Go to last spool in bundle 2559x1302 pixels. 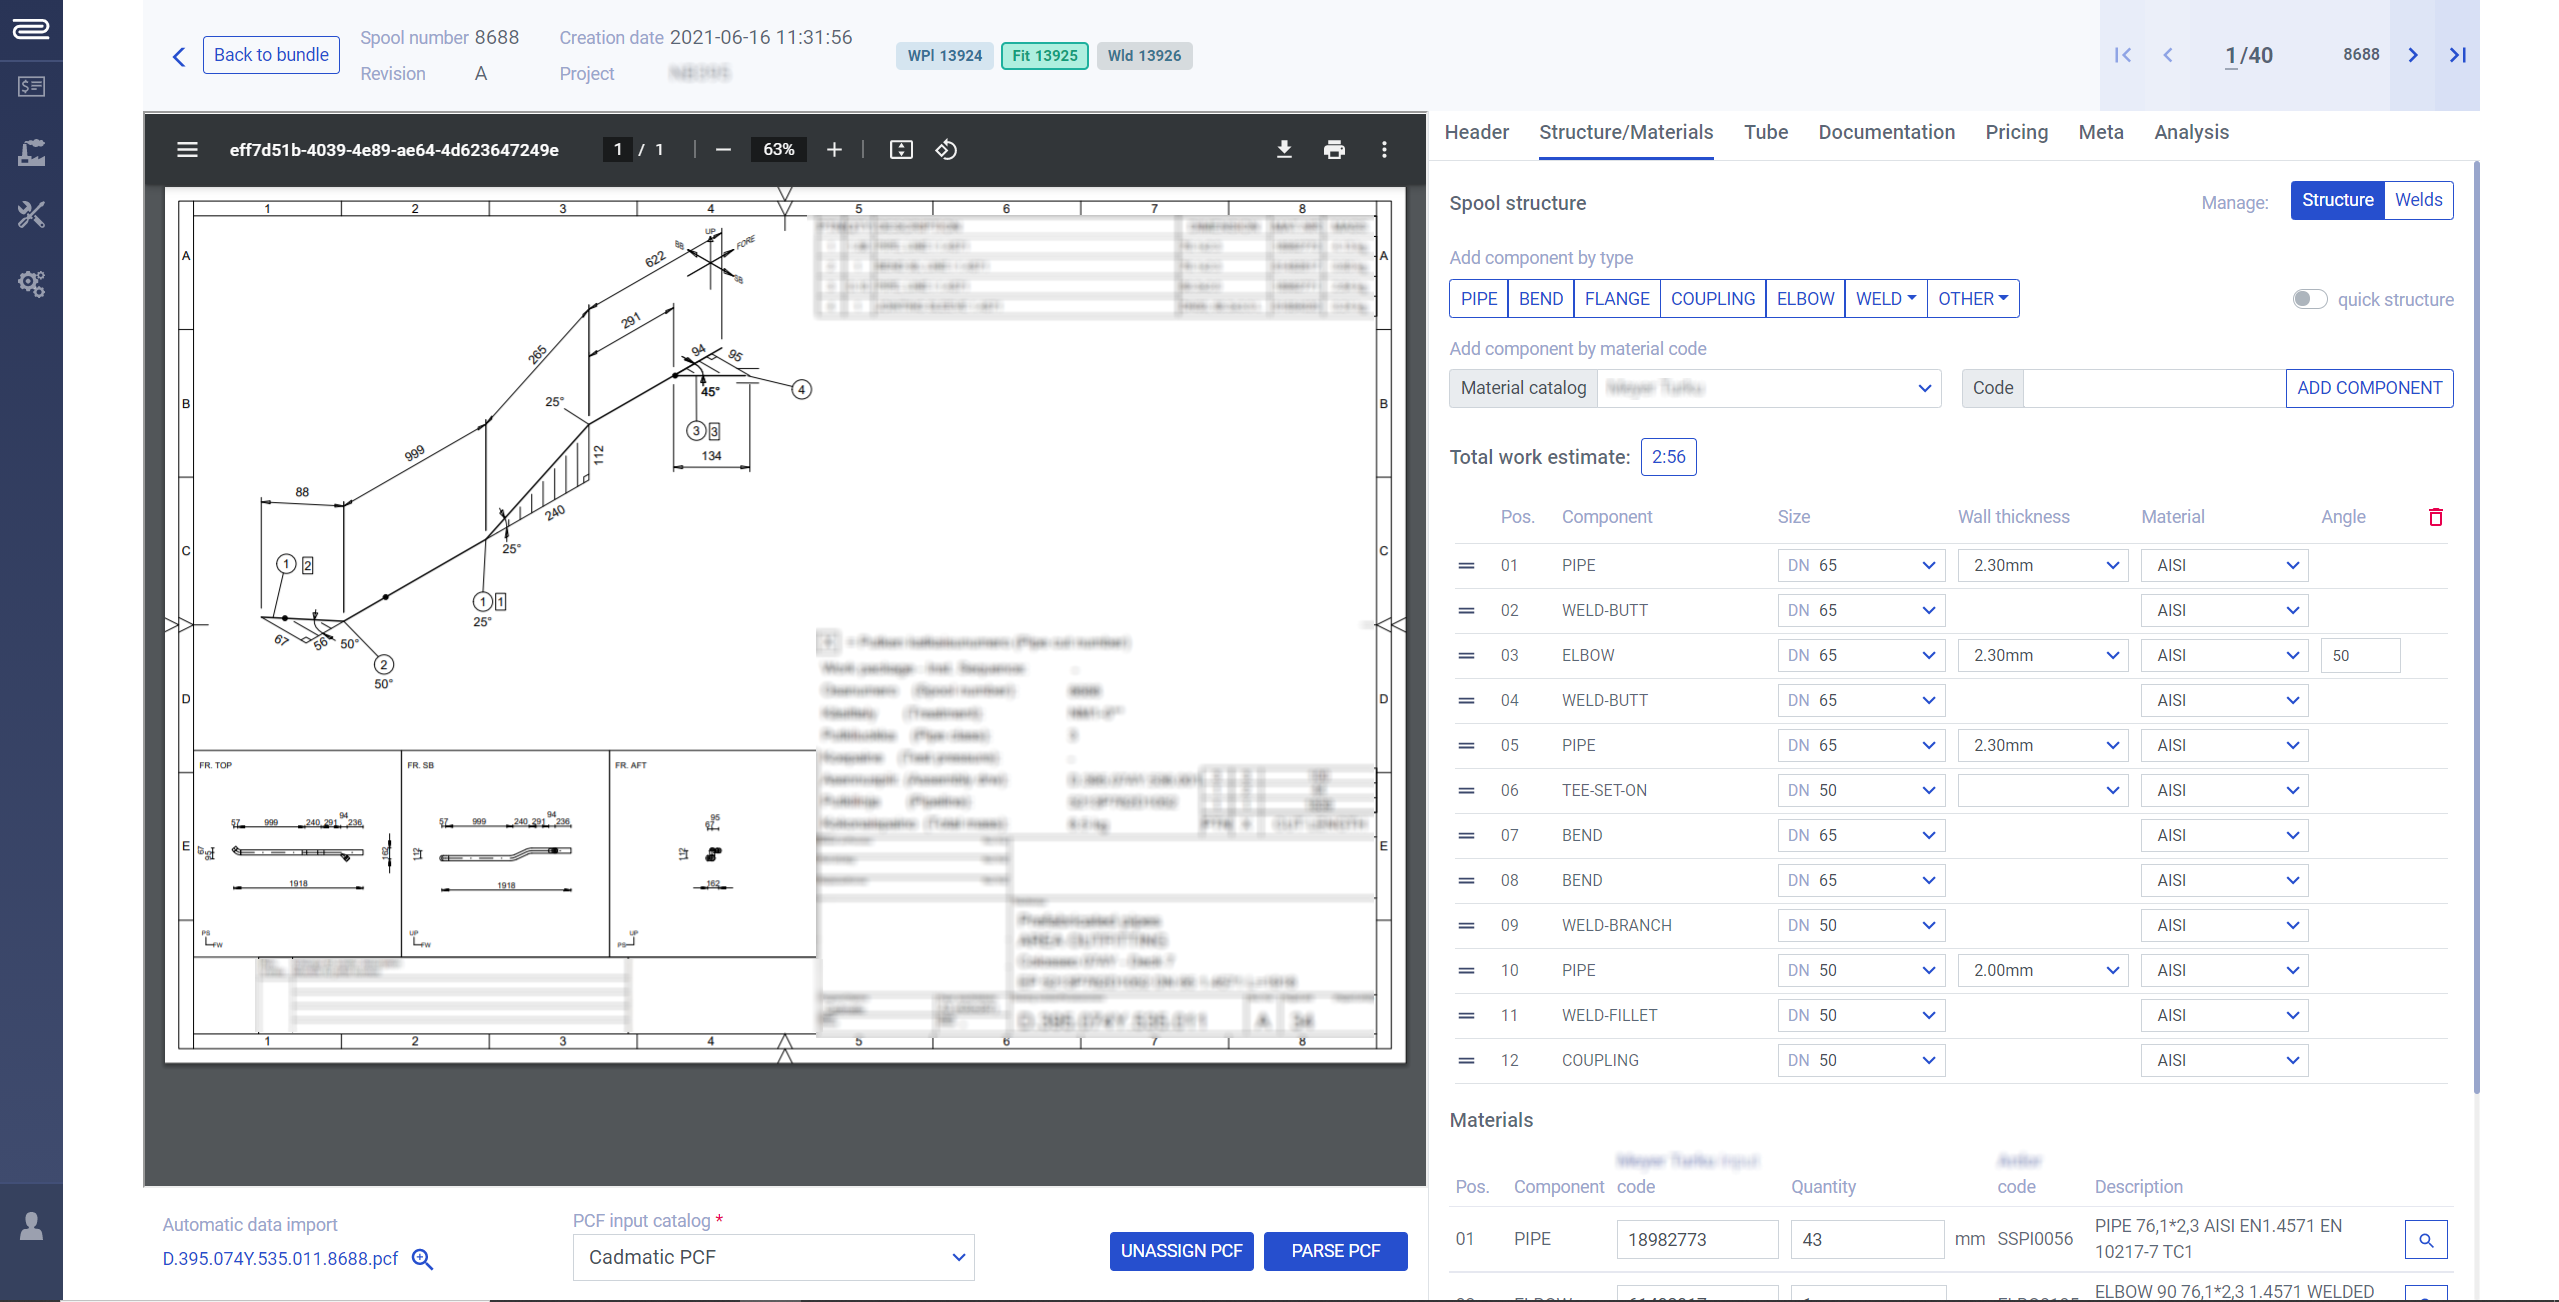point(2457,55)
